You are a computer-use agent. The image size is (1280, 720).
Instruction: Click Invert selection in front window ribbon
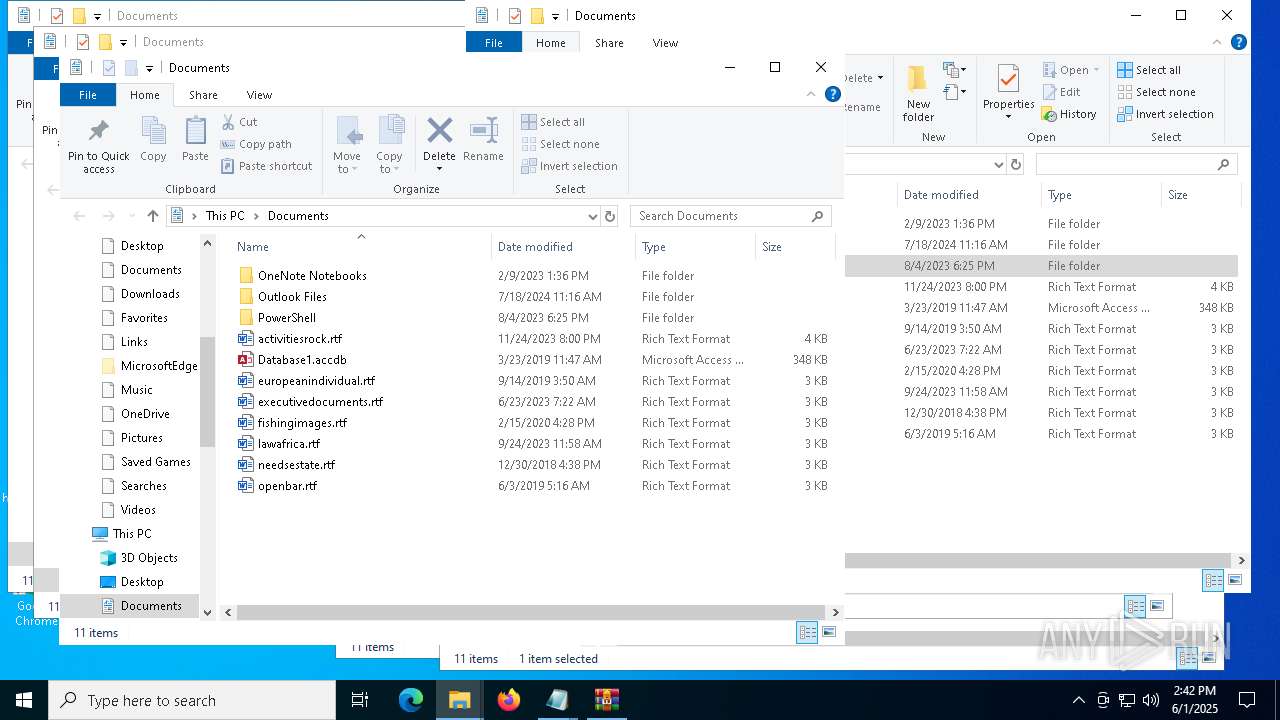(569, 166)
